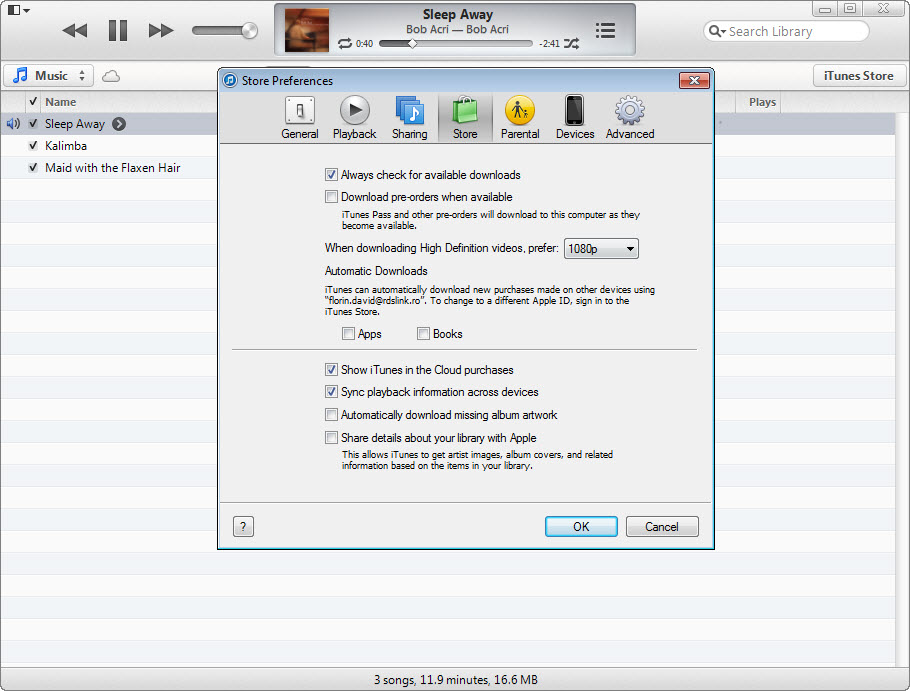Uncheck the Kalimba song checkbox

[x=33, y=146]
